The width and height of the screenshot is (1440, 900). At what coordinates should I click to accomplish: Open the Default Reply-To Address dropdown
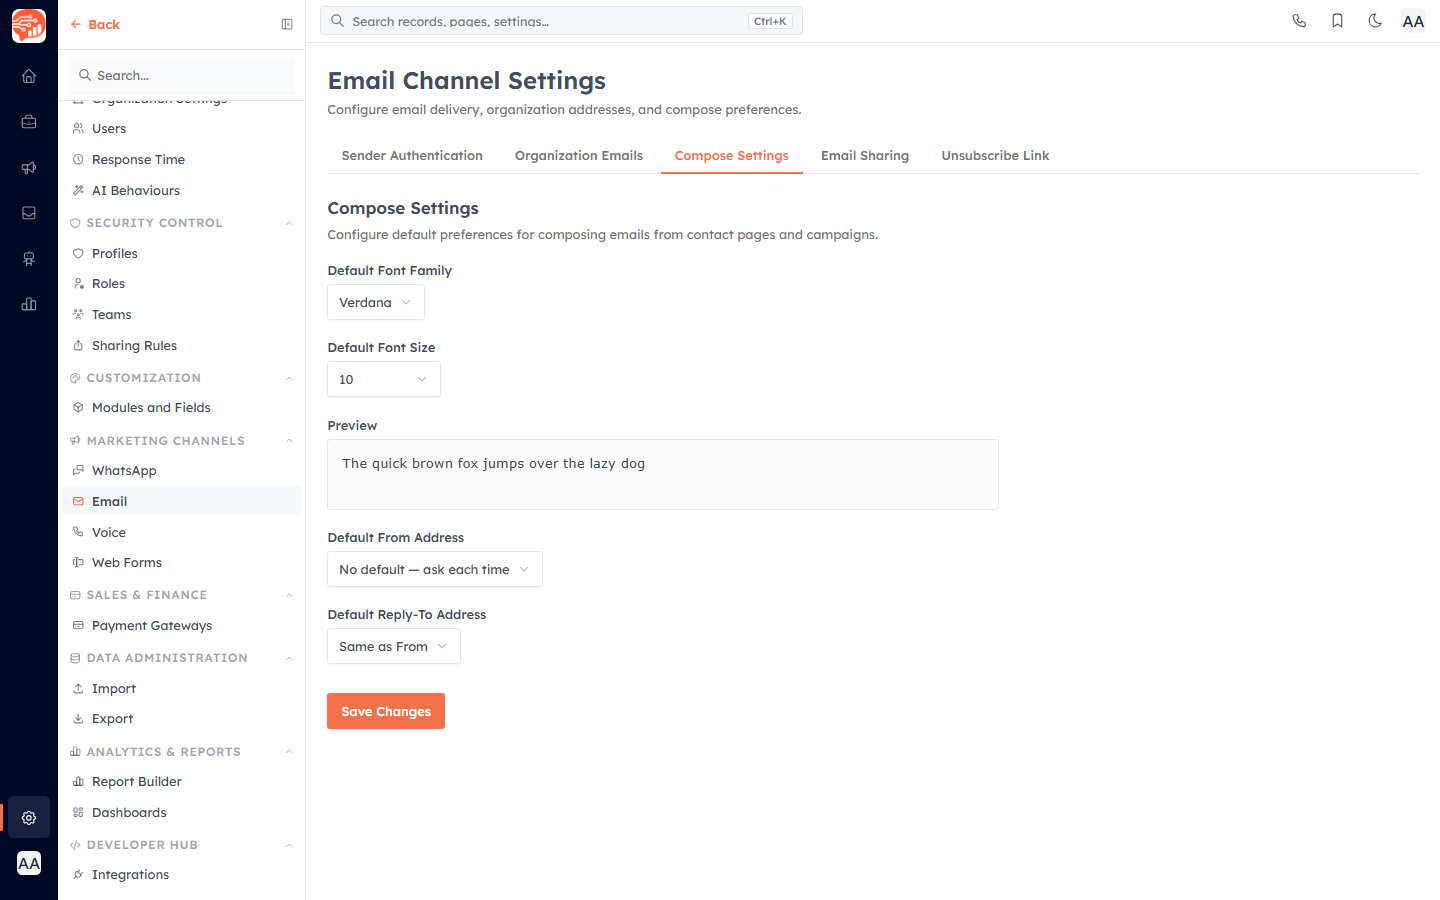[x=394, y=646]
